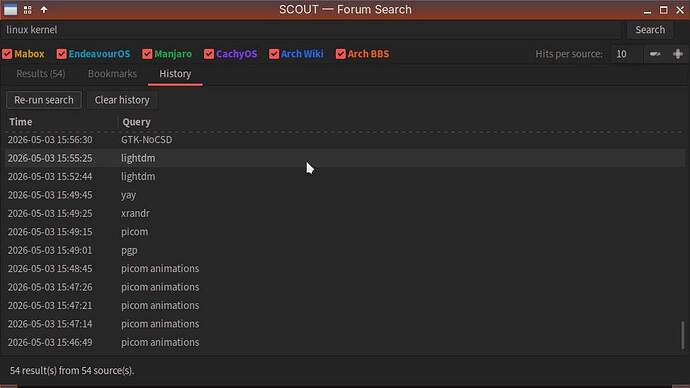Select the picom entry from 15:49:15
This screenshot has height=388, width=690.
pos(345,232)
